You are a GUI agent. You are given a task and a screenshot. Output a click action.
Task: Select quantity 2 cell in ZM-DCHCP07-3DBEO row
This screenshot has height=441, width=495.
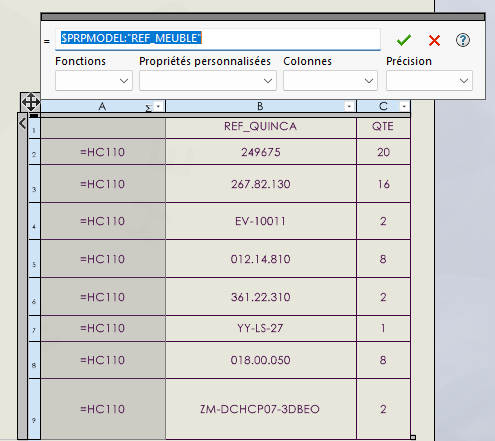[383, 409]
